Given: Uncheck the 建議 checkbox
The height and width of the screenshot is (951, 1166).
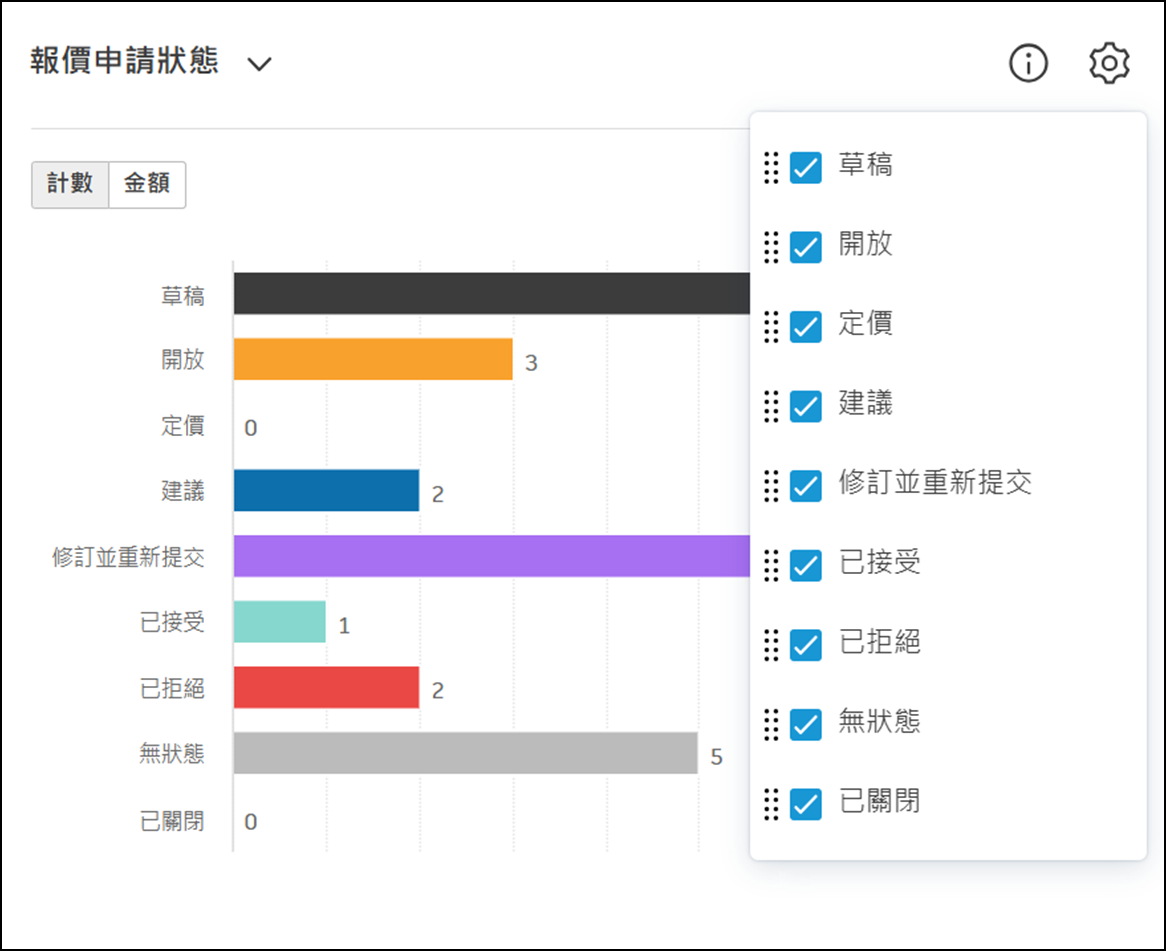Looking at the screenshot, I should (x=805, y=406).
